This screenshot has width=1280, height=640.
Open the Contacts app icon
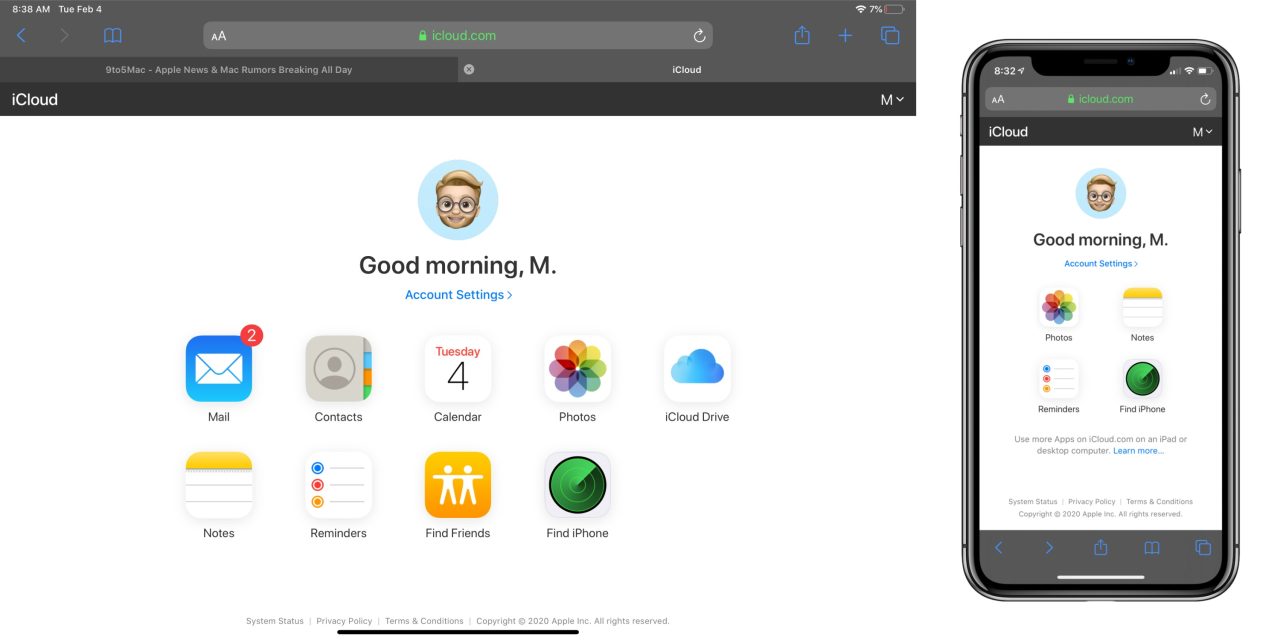point(338,368)
